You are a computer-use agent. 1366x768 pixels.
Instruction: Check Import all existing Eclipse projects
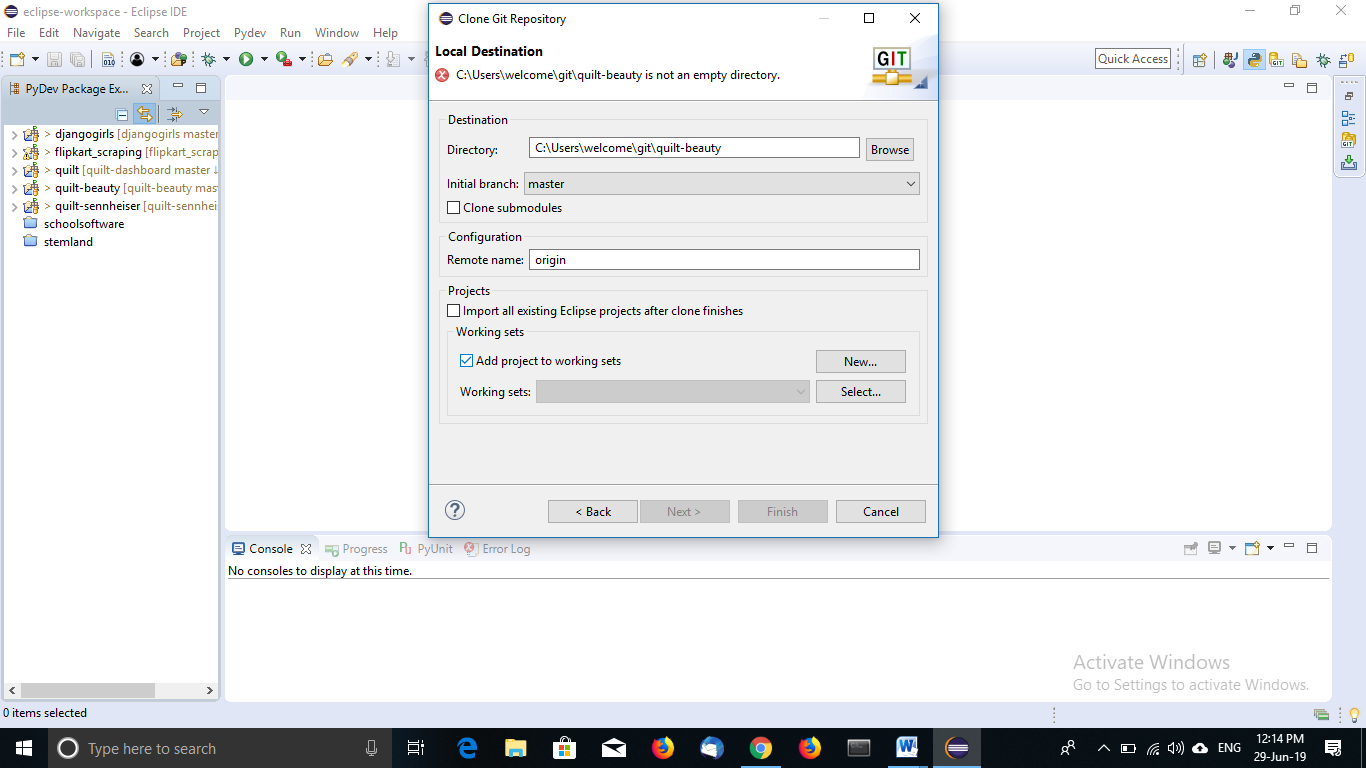pyautogui.click(x=453, y=310)
